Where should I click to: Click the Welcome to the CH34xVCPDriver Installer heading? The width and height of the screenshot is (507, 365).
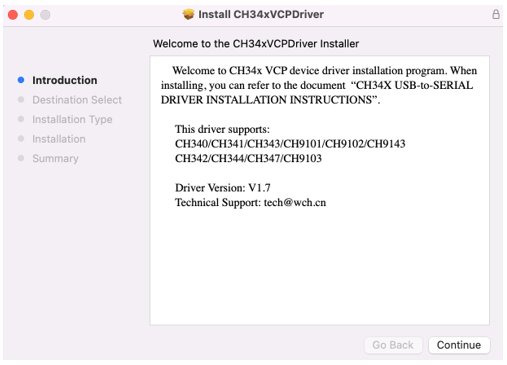coord(256,44)
